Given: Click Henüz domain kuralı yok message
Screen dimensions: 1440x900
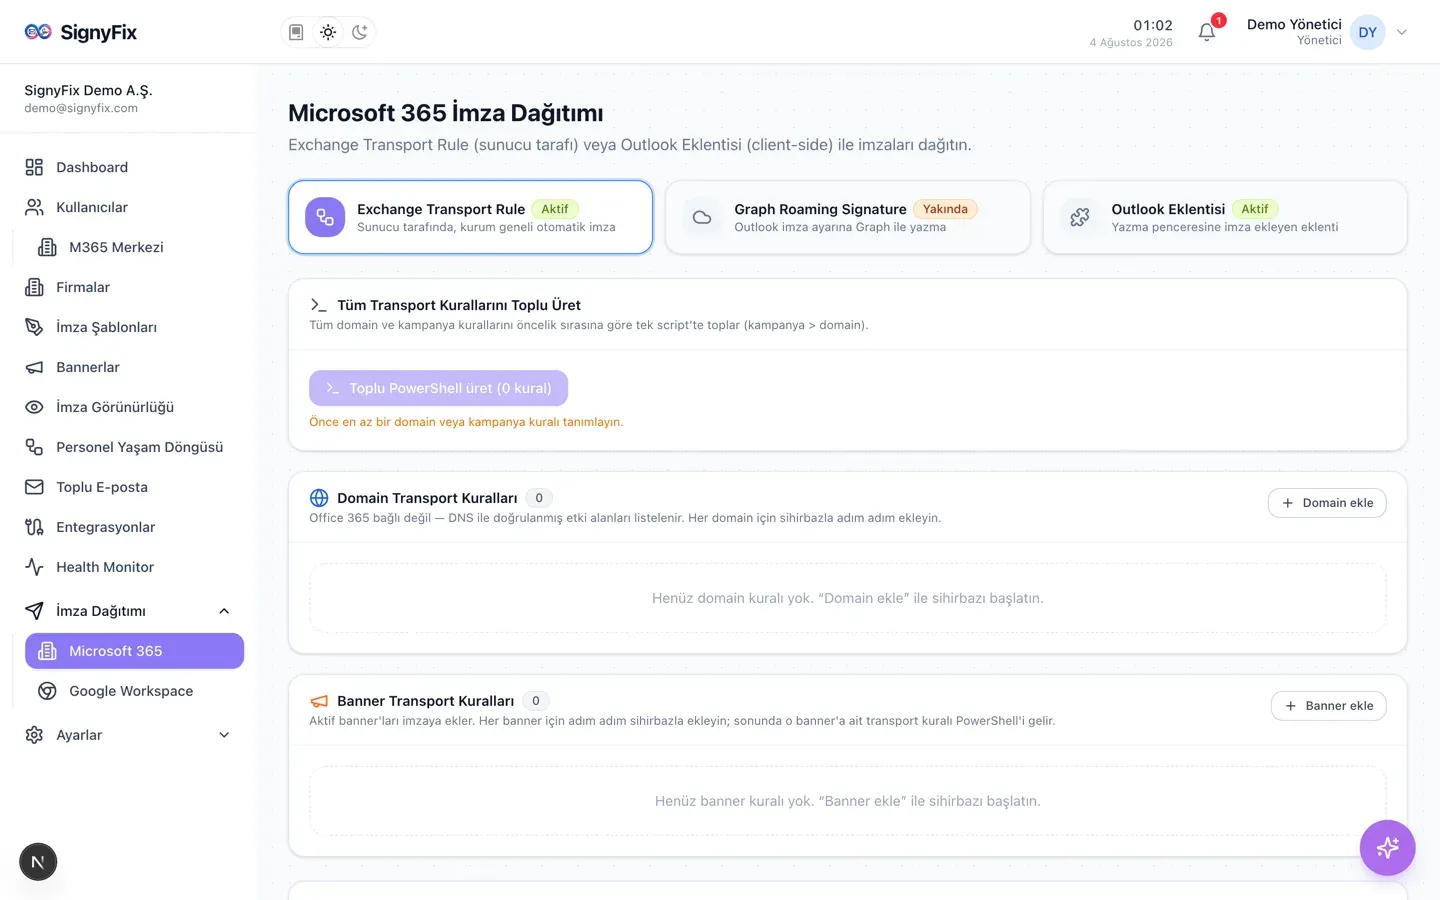Looking at the screenshot, I should click(x=847, y=598).
